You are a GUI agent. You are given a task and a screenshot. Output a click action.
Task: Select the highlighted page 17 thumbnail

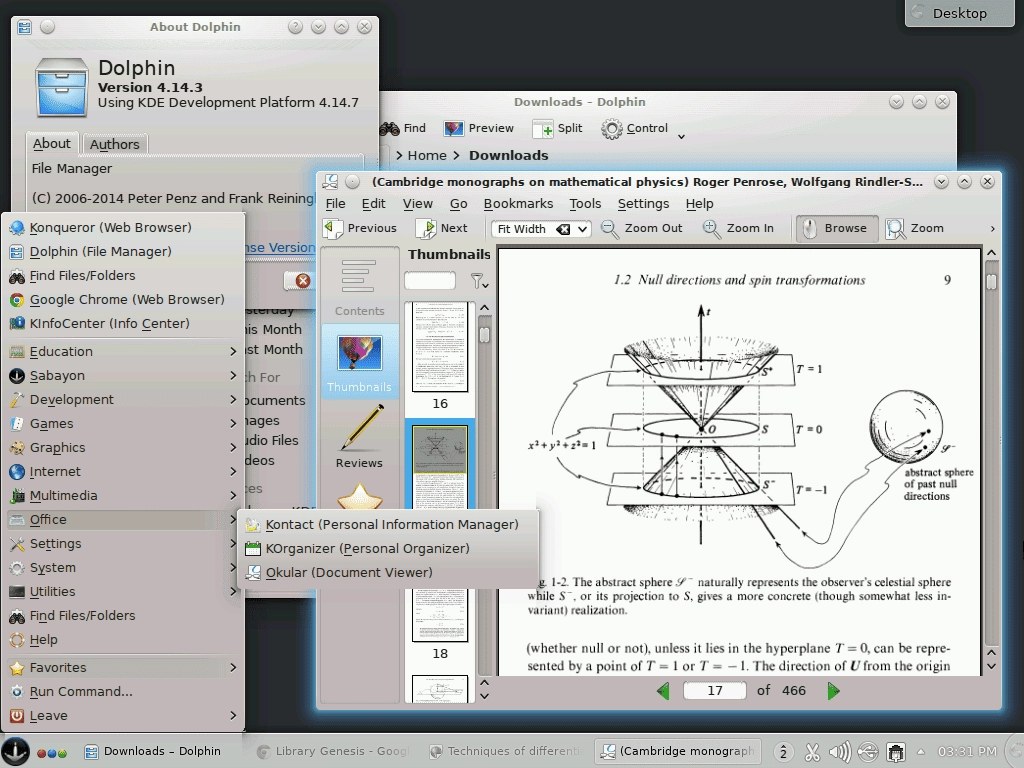click(x=440, y=465)
